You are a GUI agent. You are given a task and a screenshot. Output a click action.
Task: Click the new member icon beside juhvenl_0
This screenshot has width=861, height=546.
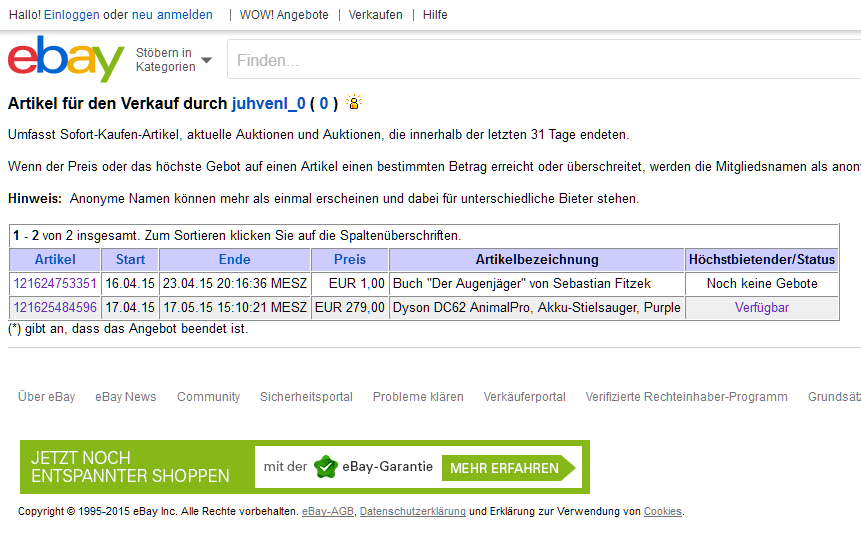pyautogui.click(x=353, y=103)
